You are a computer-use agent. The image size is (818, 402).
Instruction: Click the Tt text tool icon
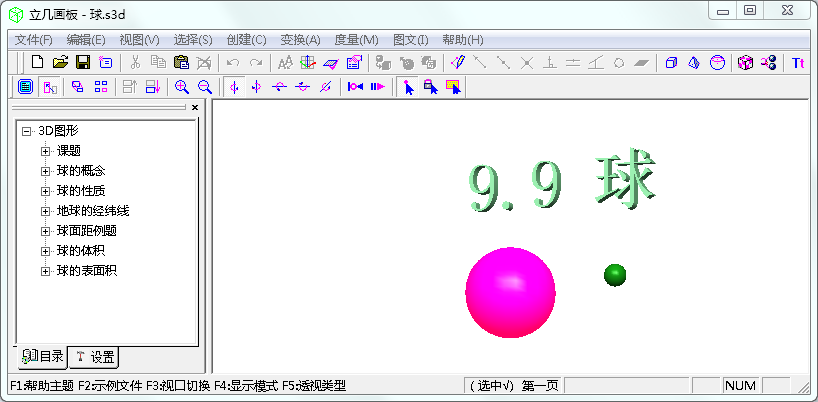(798, 63)
